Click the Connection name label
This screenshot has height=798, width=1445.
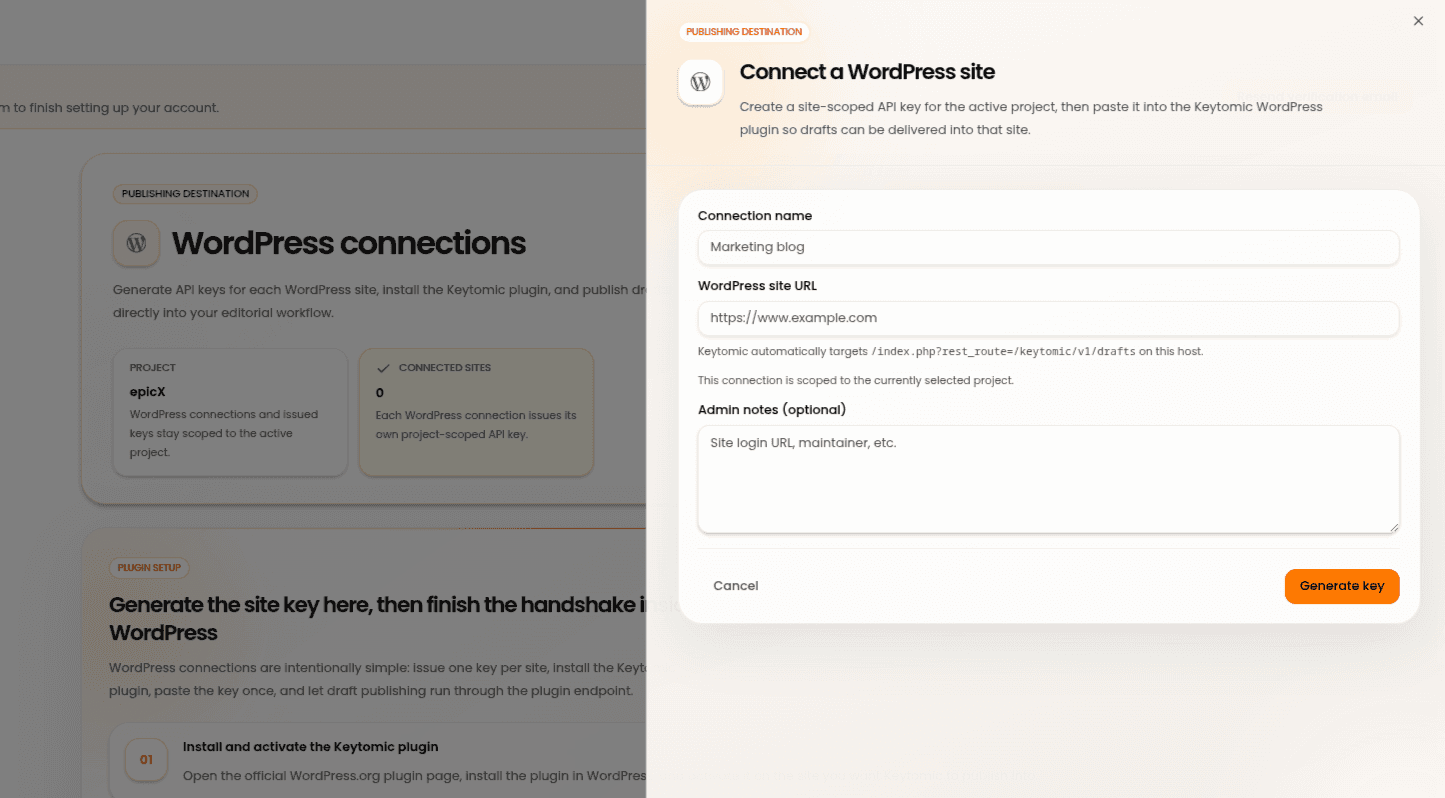pyautogui.click(x=755, y=216)
